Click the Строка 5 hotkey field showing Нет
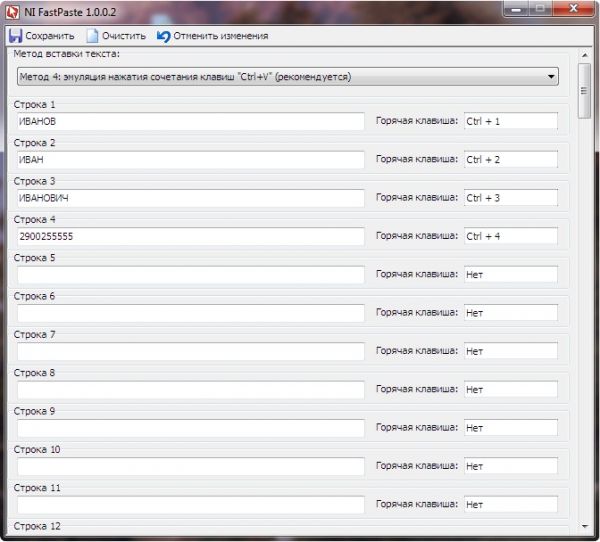The width and height of the screenshot is (600, 542). (x=511, y=274)
